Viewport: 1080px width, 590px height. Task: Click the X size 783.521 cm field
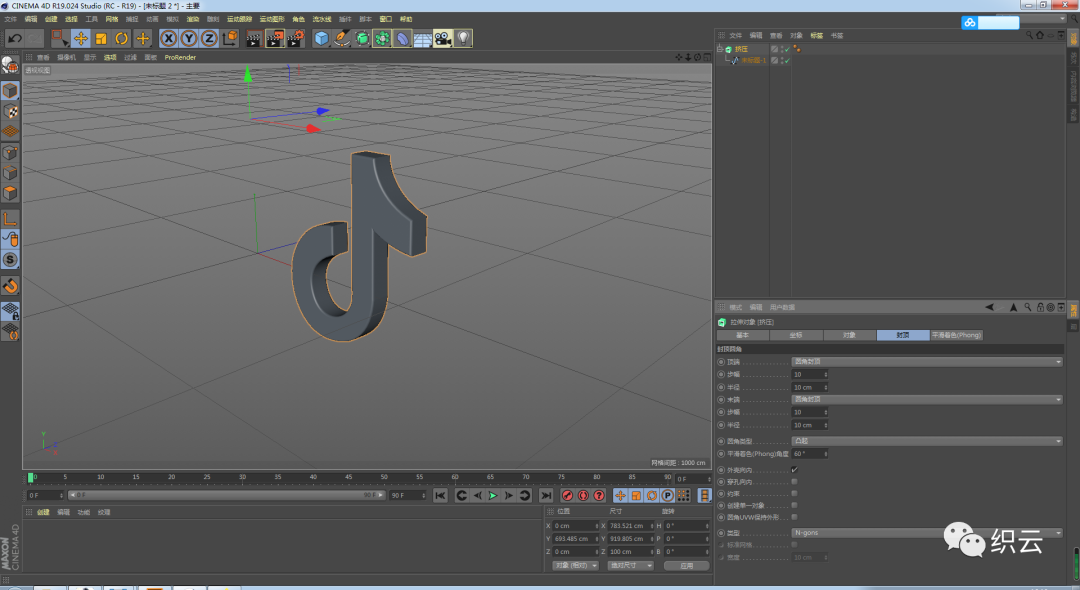pyautogui.click(x=631, y=526)
